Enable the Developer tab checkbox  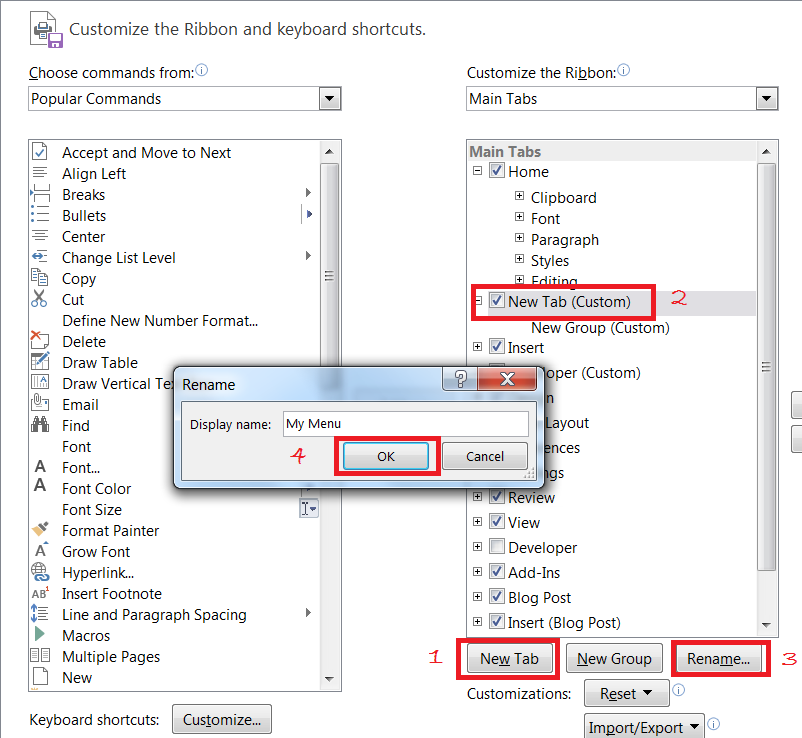(497, 547)
